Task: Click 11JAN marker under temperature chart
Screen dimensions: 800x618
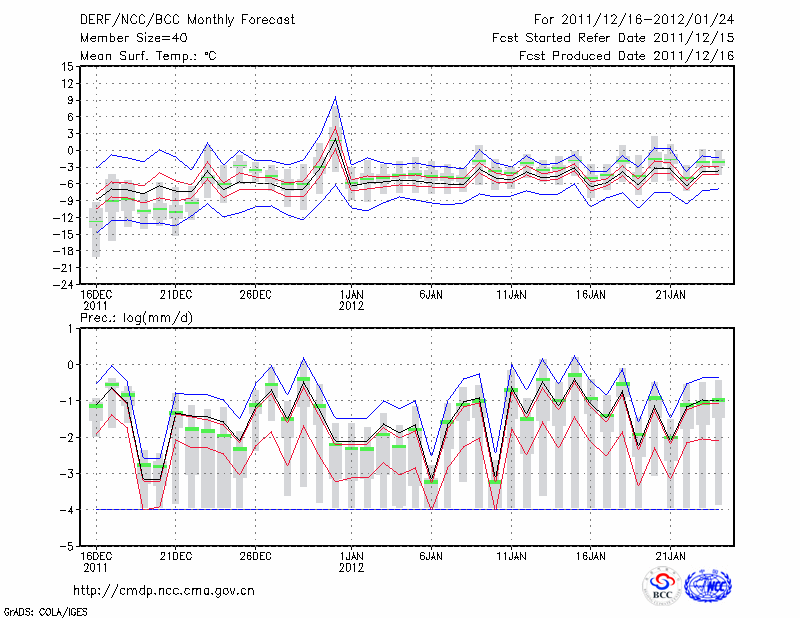Action: tap(511, 295)
